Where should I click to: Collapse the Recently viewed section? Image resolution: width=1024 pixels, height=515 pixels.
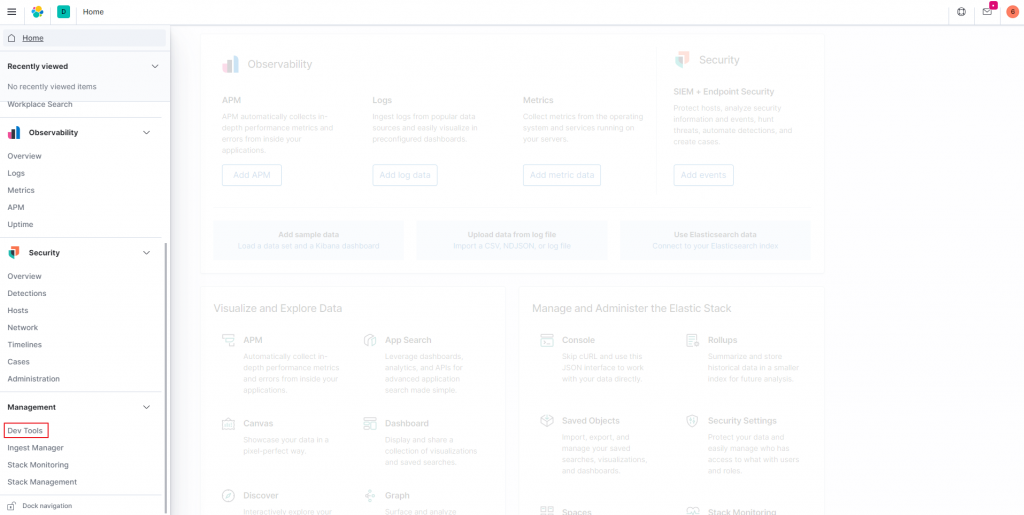tap(155, 66)
